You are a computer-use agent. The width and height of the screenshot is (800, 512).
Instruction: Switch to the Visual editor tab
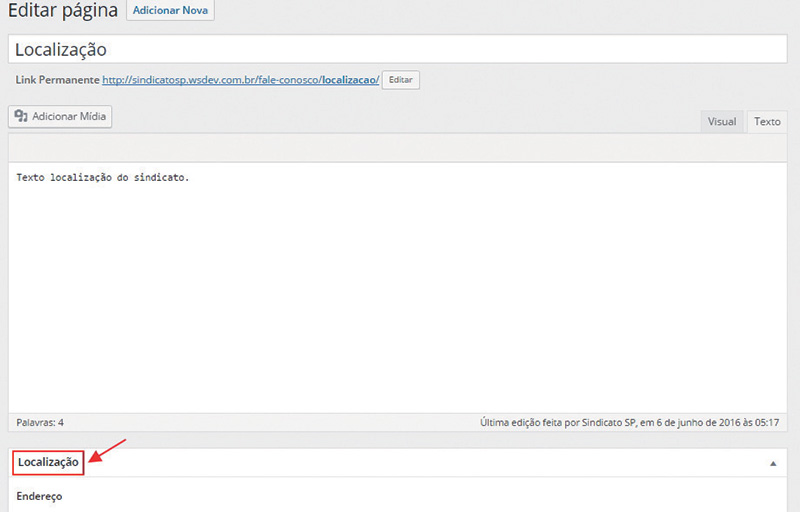click(x=721, y=121)
